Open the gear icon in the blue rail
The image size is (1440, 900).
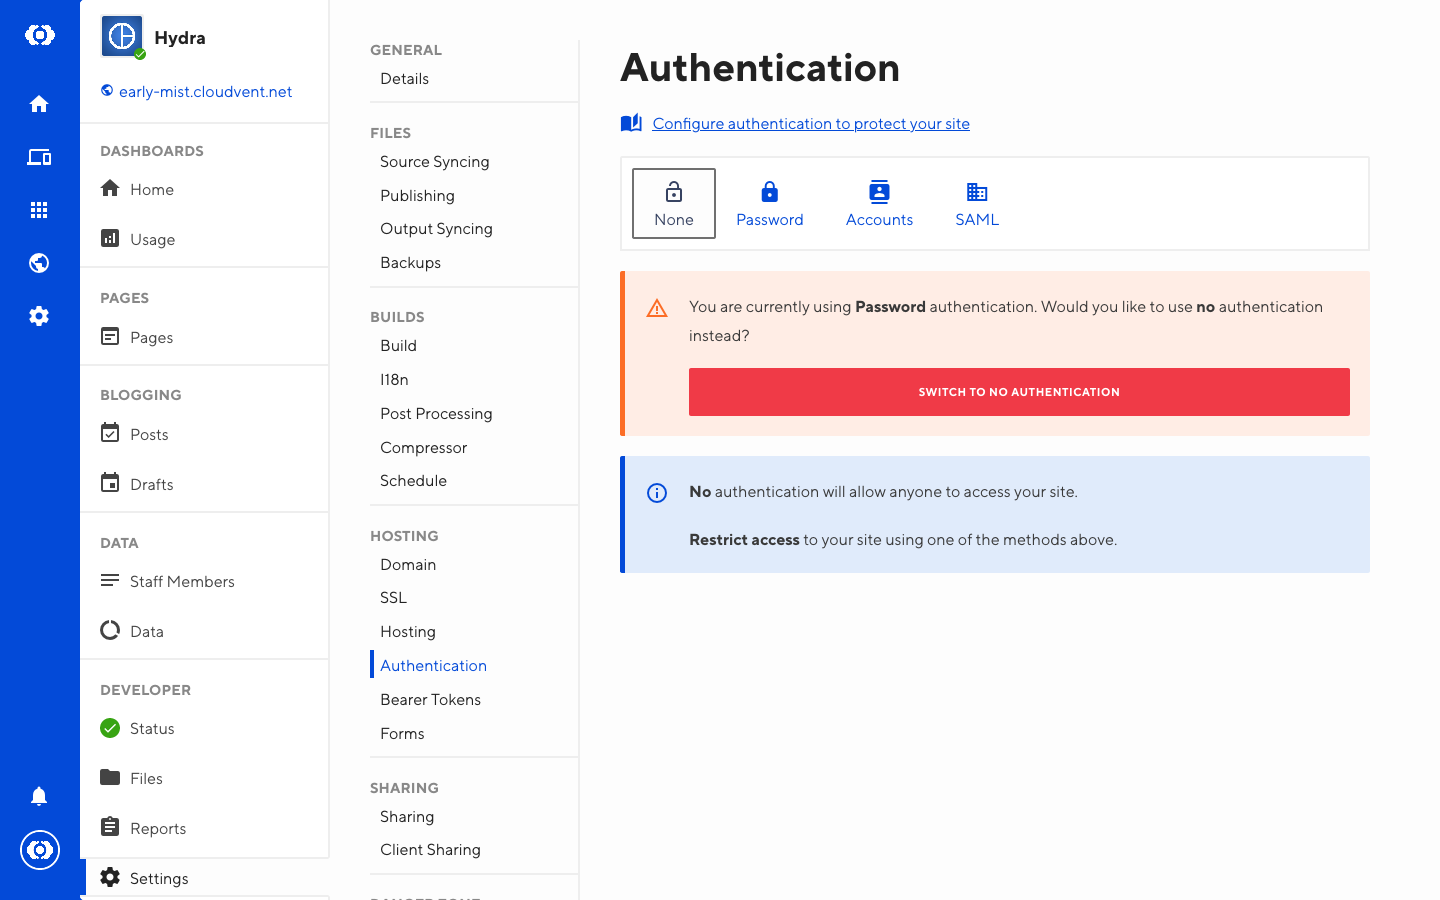pyautogui.click(x=39, y=316)
